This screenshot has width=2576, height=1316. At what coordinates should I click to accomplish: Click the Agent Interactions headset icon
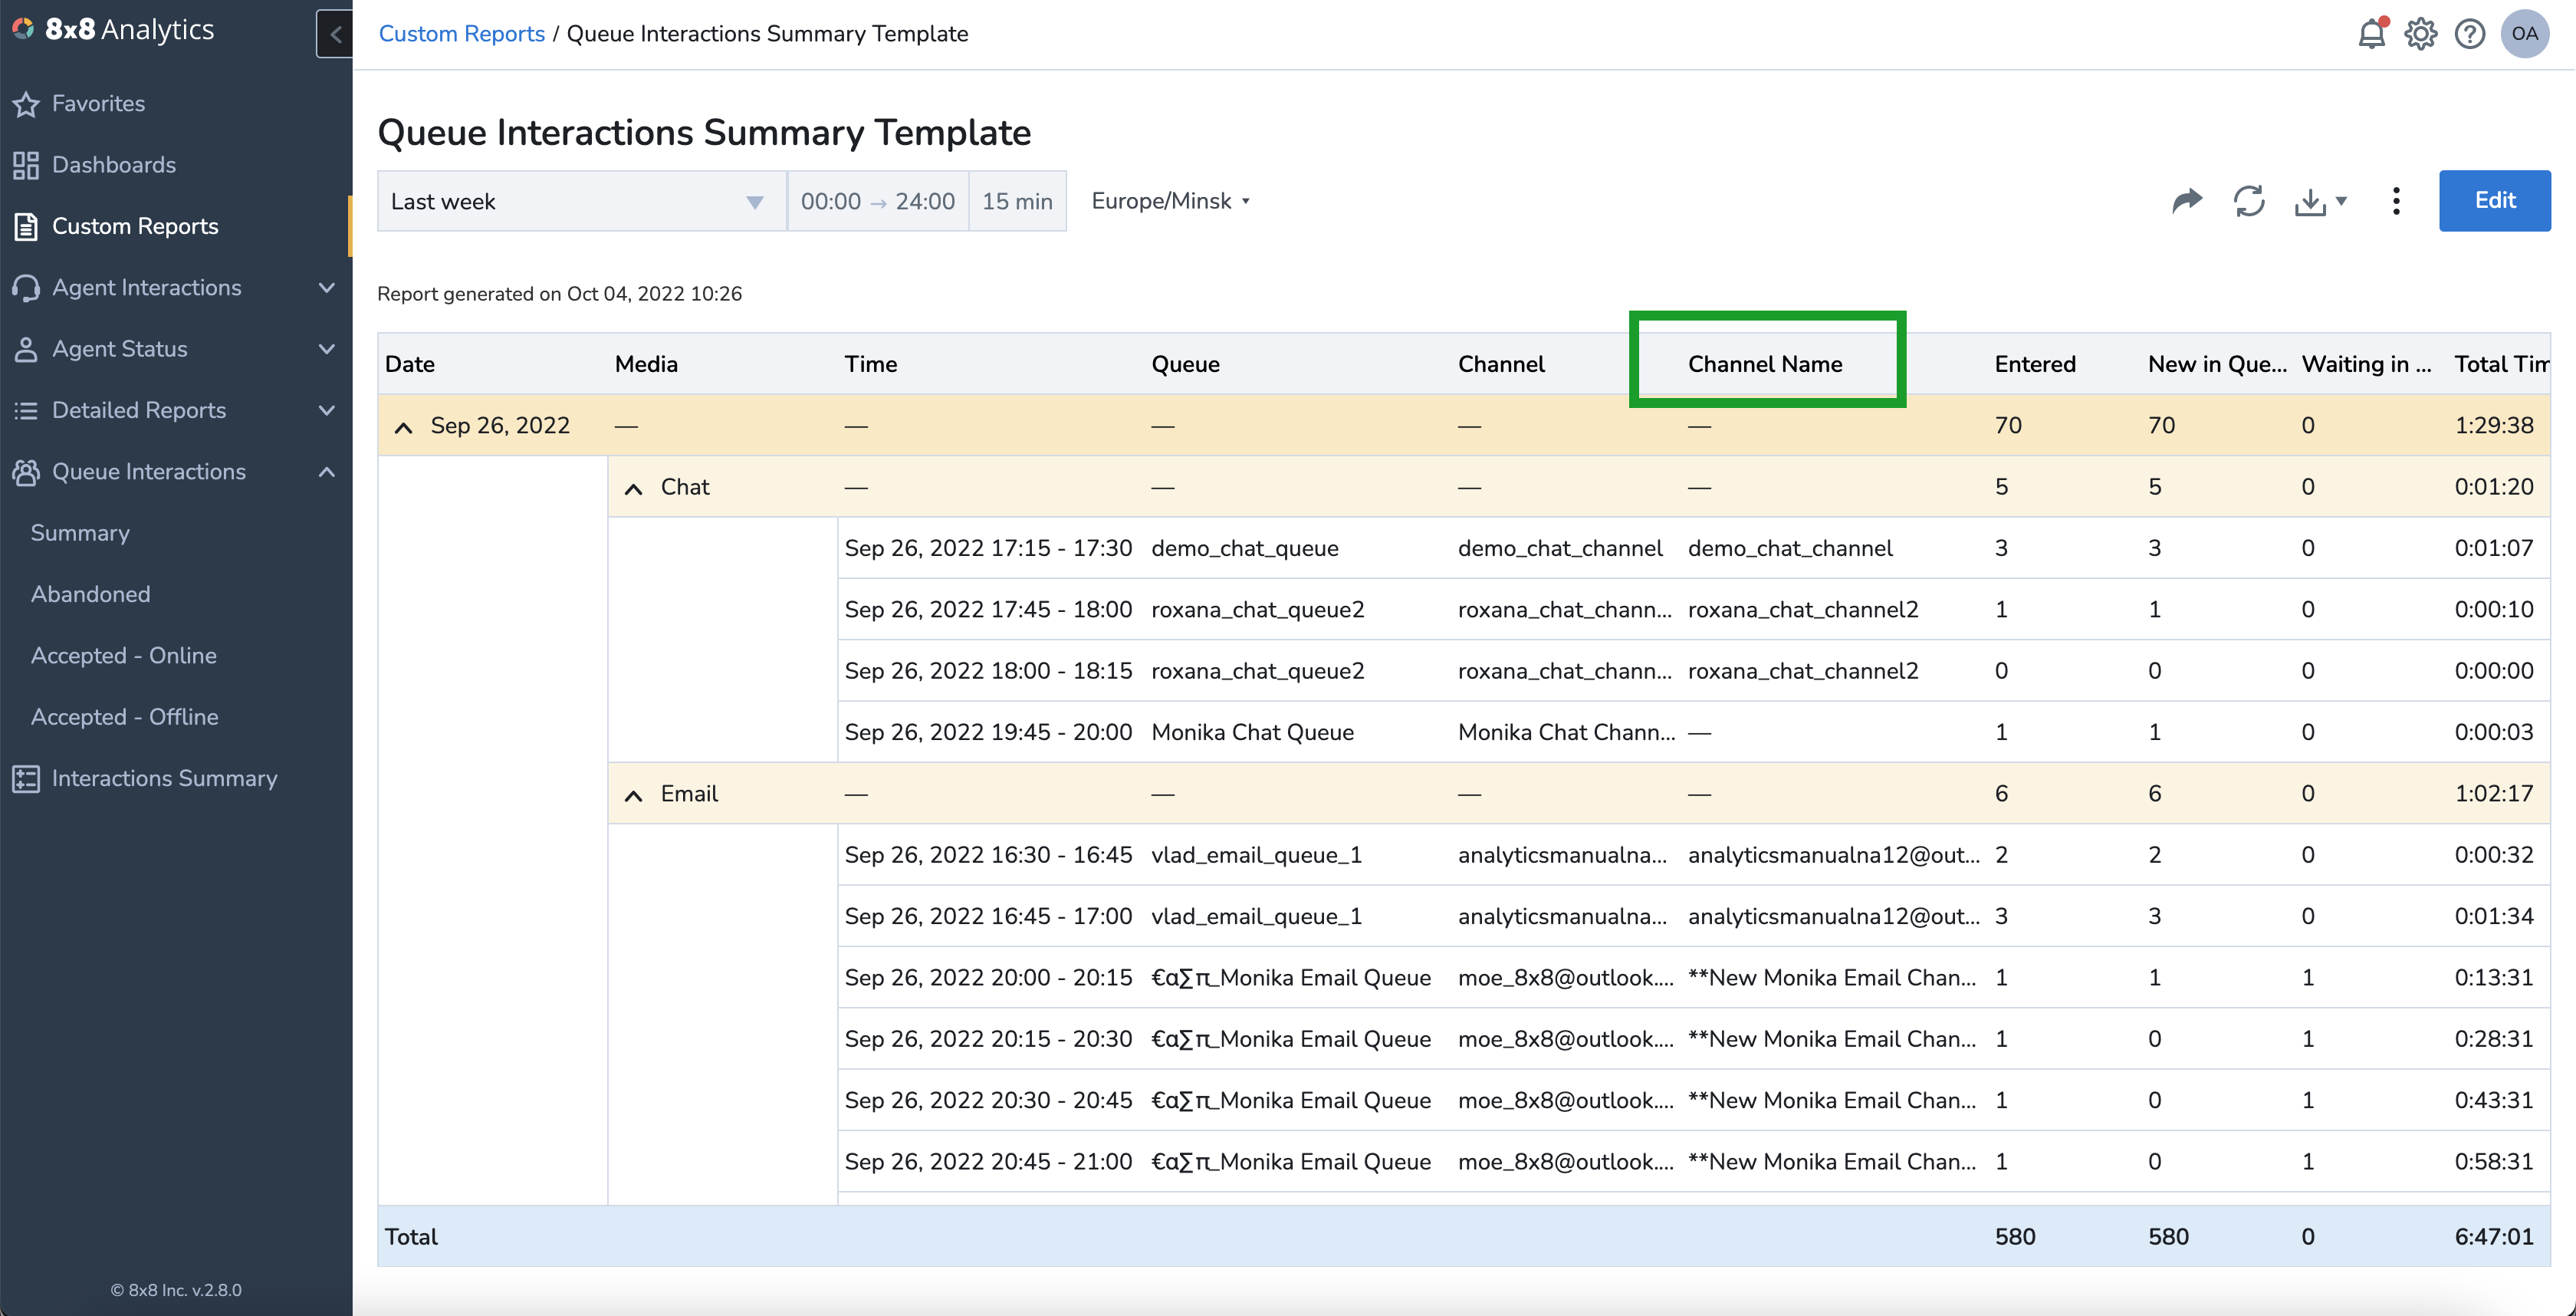[26, 288]
